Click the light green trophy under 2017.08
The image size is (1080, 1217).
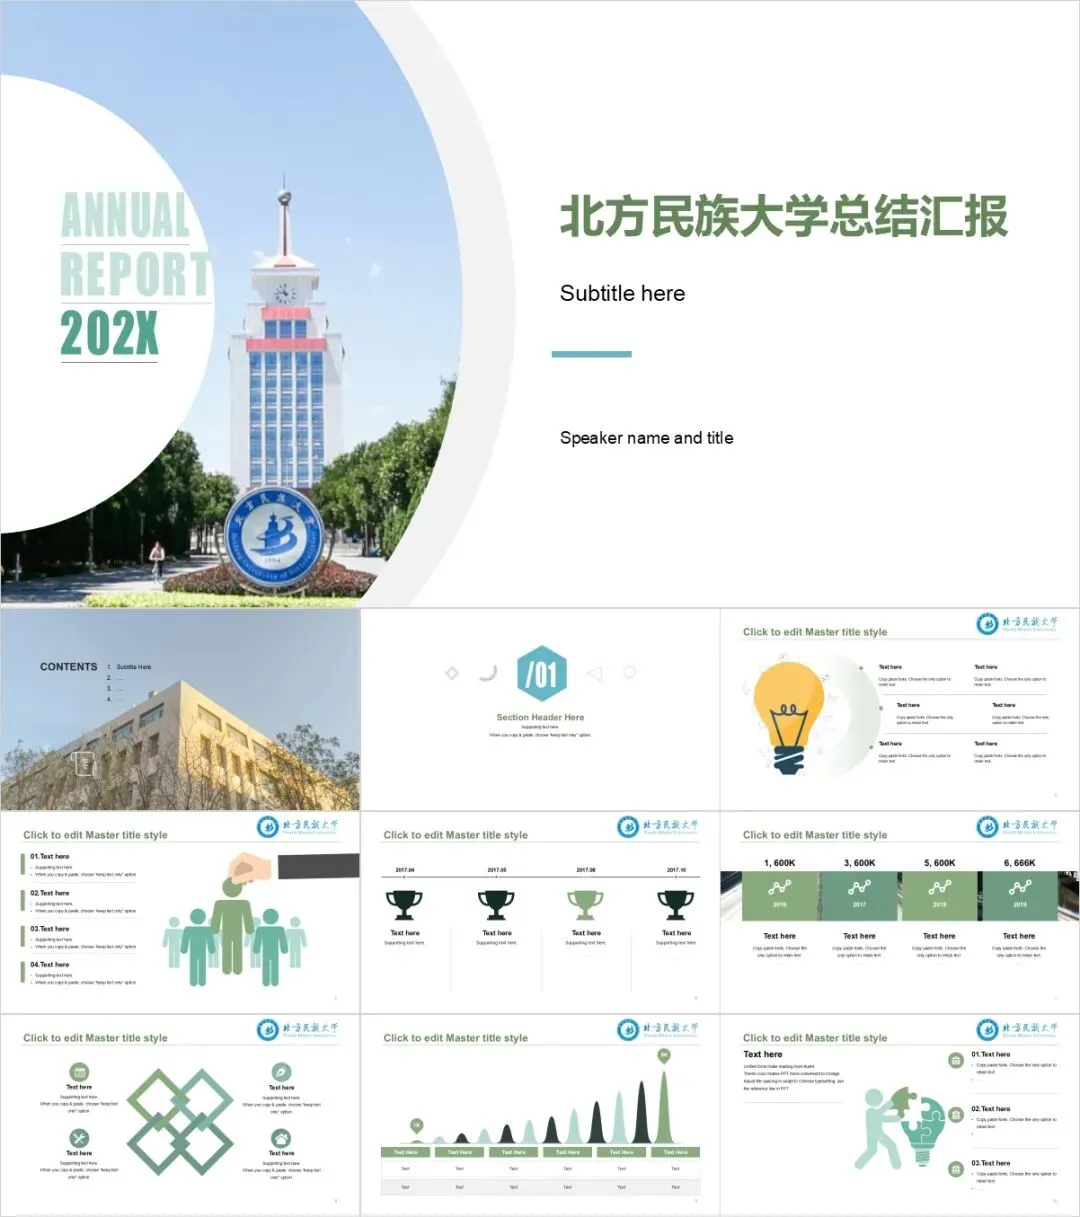tap(586, 905)
